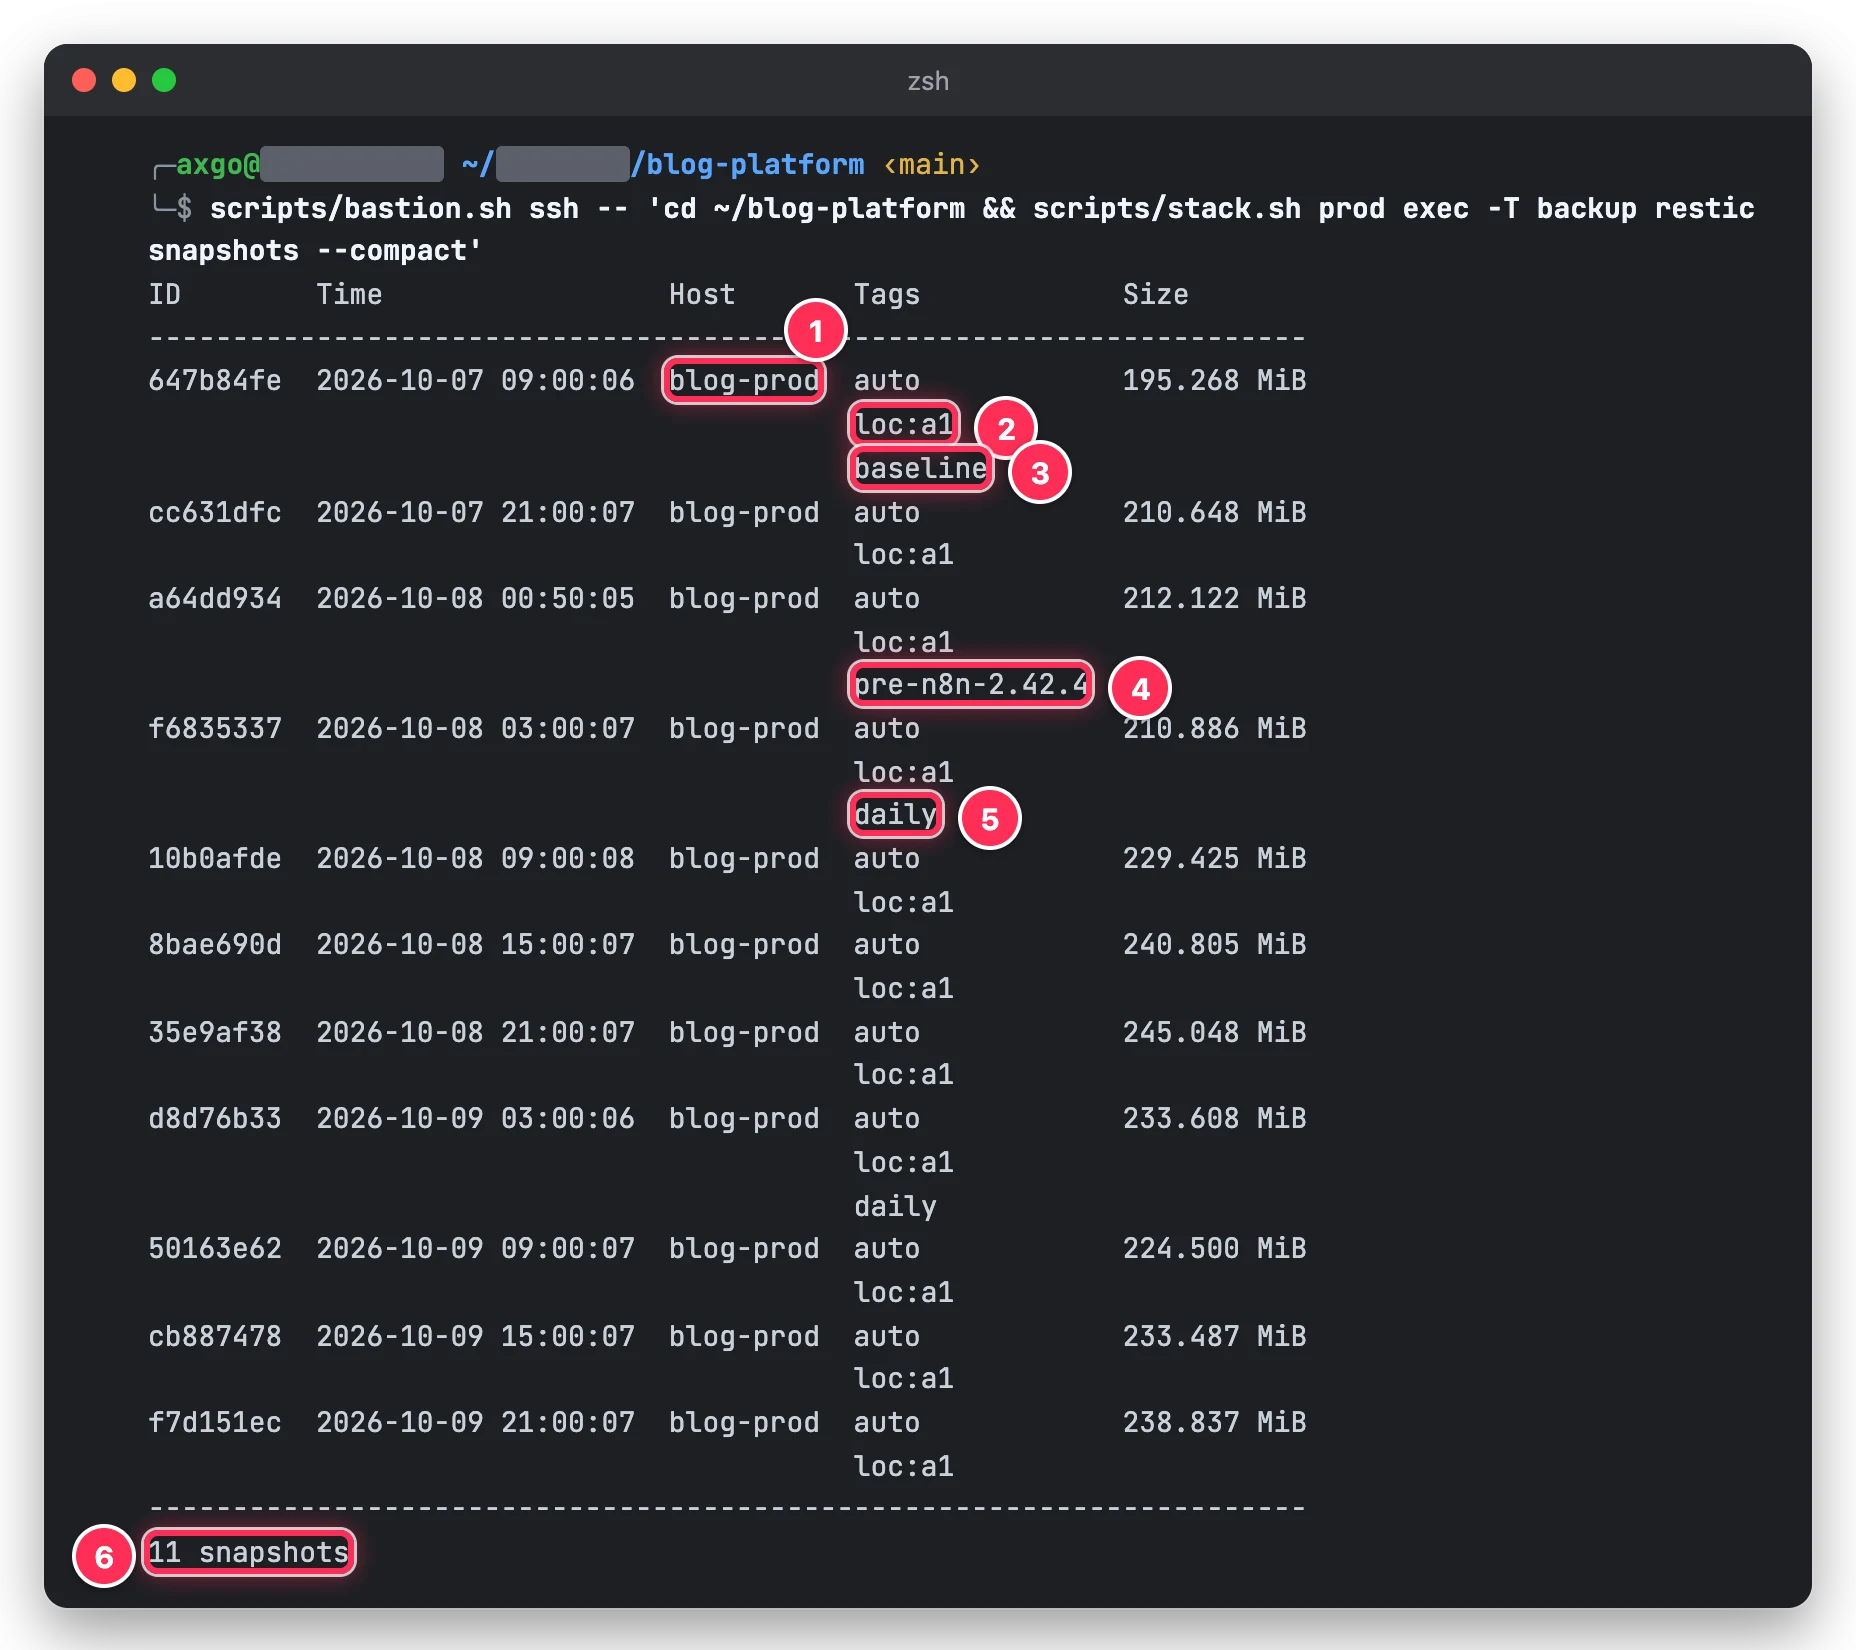
Task: Click the green zoom window button
Action: (x=164, y=80)
